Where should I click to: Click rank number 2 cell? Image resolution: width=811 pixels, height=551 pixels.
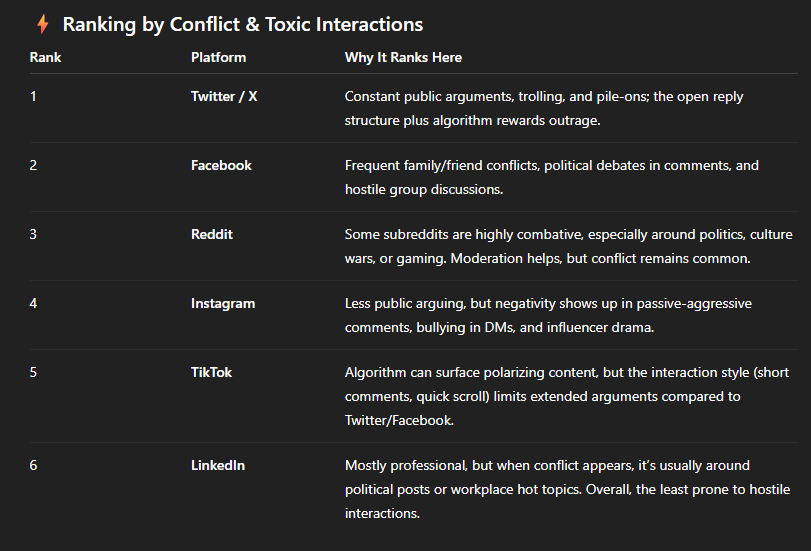point(34,165)
